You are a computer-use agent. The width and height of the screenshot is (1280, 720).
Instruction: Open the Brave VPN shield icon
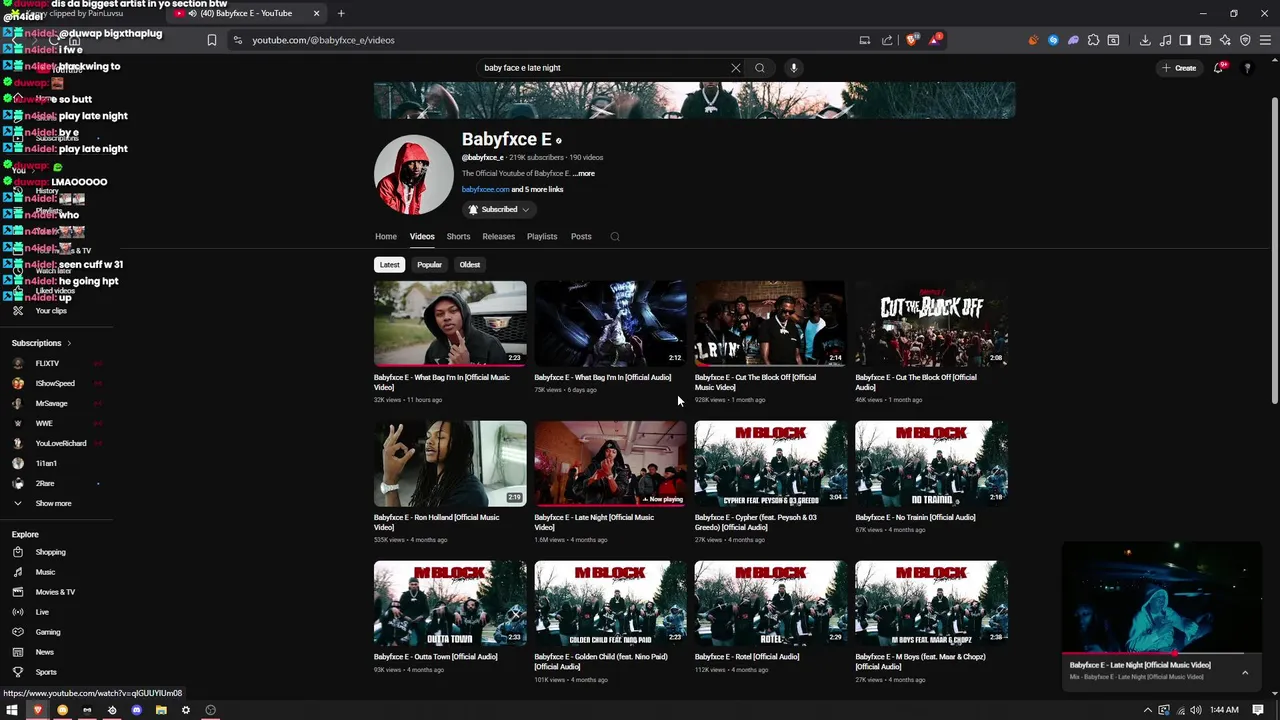click(x=1245, y=40)
